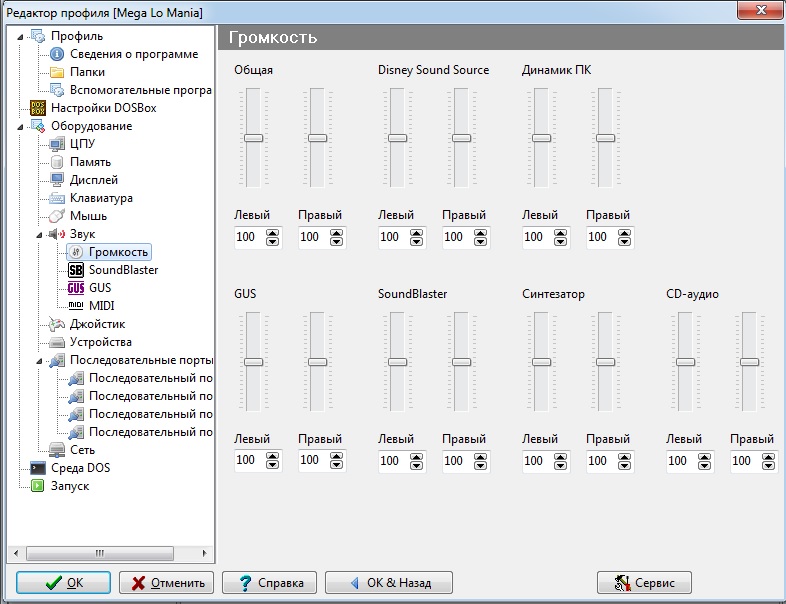Click the SB SoundBlaster icon in tree
Viewport: 786px width, 604px height.
point(76,270)
